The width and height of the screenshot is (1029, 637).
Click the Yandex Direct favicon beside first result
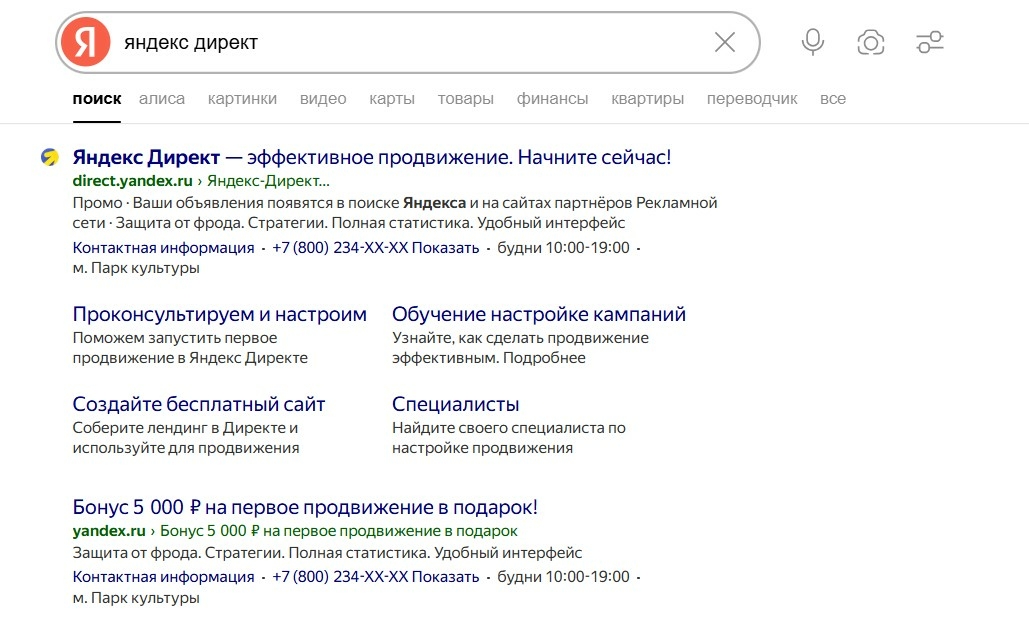pos(50,157)
